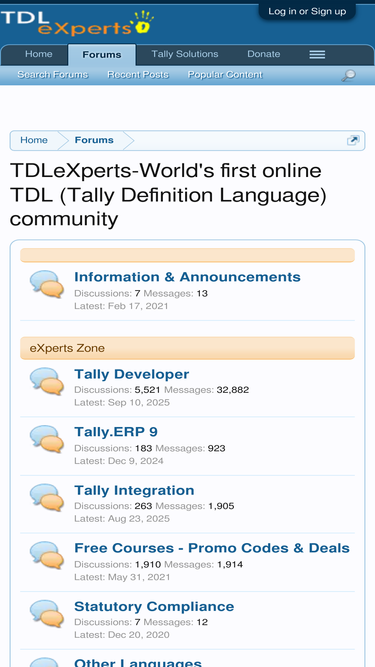The width and height of the screenshot is (375, 667).
Task: Open Popular Content sub-navigation item
Action: click(x=225, y=75)
